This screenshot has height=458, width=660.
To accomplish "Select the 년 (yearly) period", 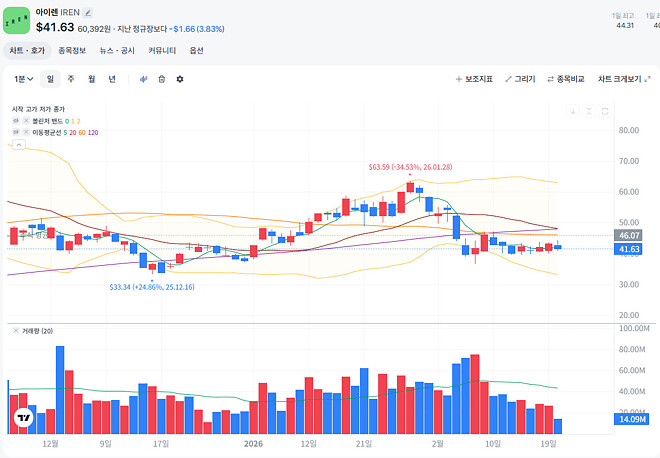I will tap(112, 79).
